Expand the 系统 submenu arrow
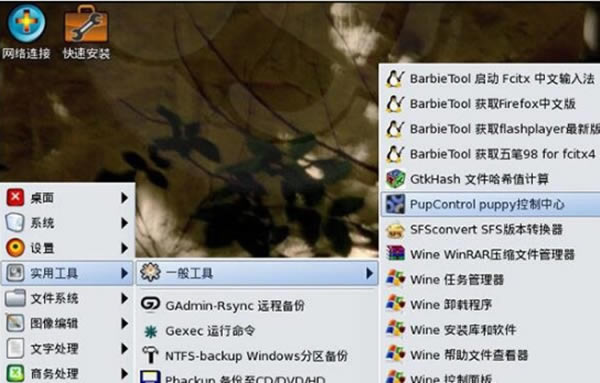The image size is (600, 383). (124, 223)
